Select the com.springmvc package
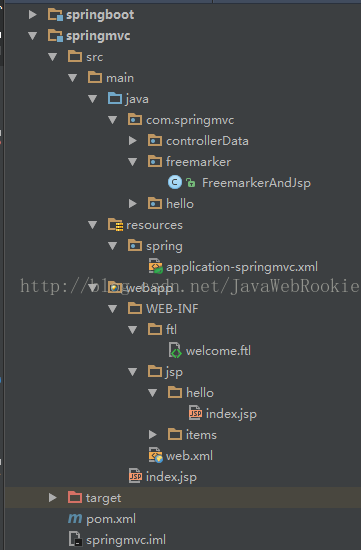This screenshot has width=361, height=550. coord(190,120)
